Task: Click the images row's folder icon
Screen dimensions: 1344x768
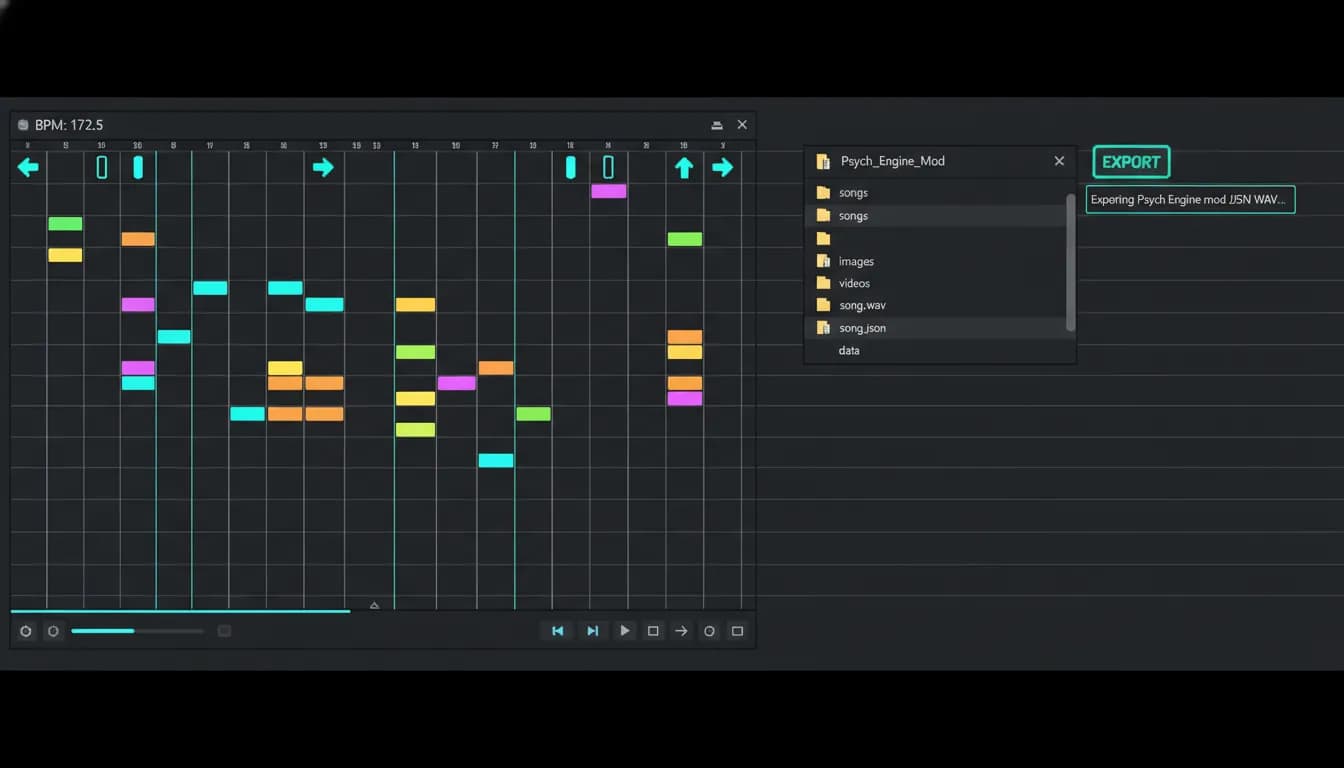Action: [x=823, y=261]
